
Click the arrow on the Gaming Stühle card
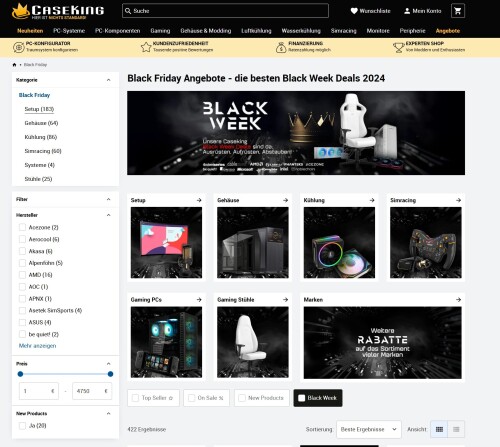(x=285, y=300)
